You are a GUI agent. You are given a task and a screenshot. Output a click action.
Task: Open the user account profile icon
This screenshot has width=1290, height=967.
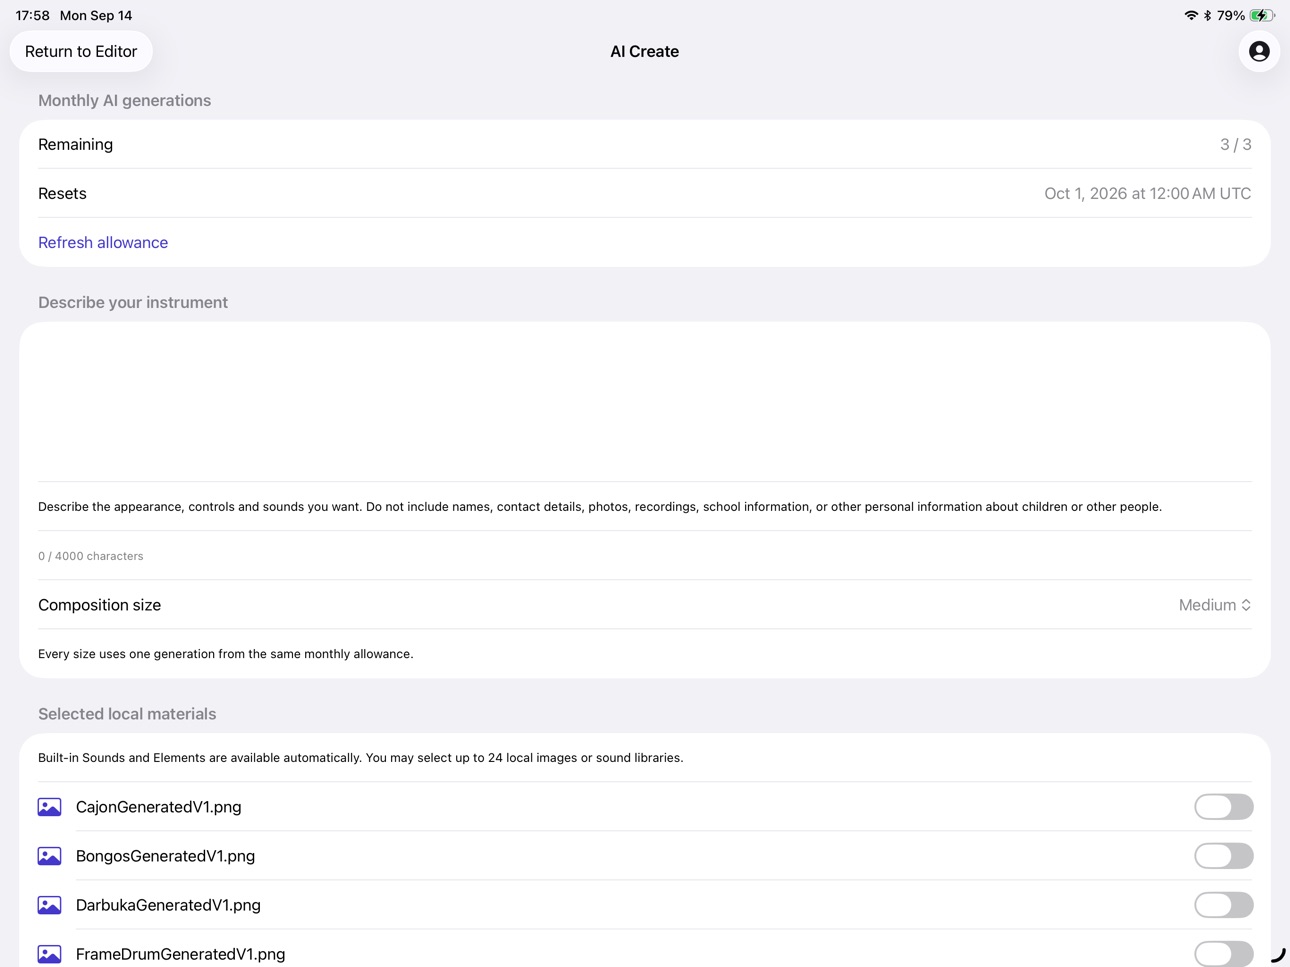coord(1259,51)
